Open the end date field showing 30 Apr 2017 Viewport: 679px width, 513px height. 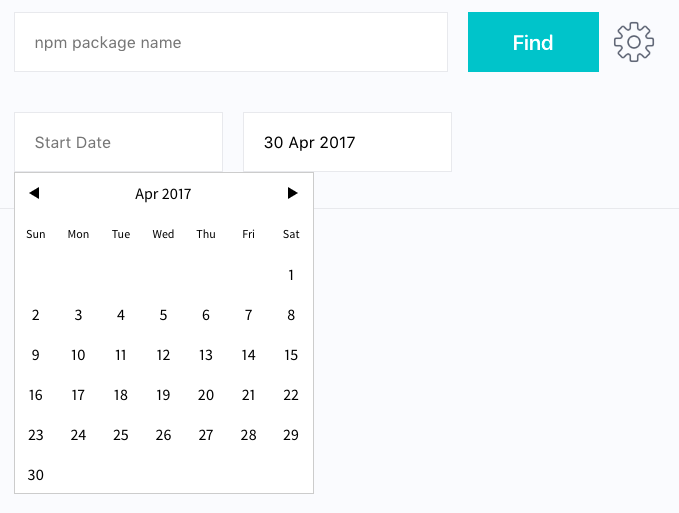click(347, 142)
